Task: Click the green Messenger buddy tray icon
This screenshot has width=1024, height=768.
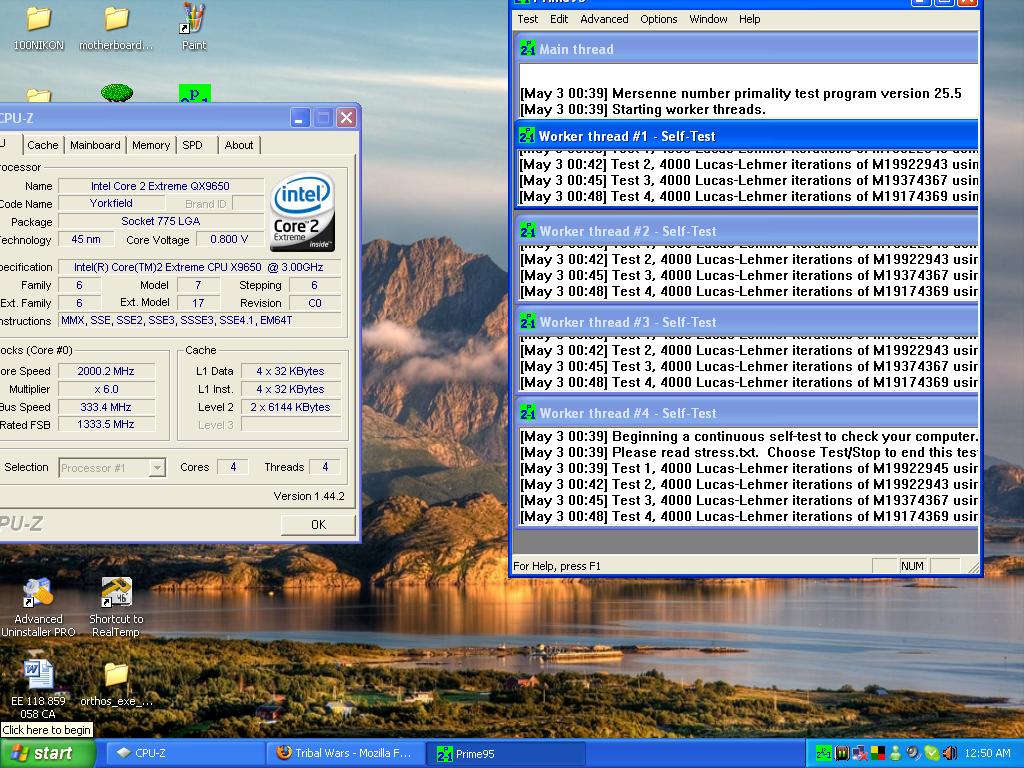Action: click(895, 754)
